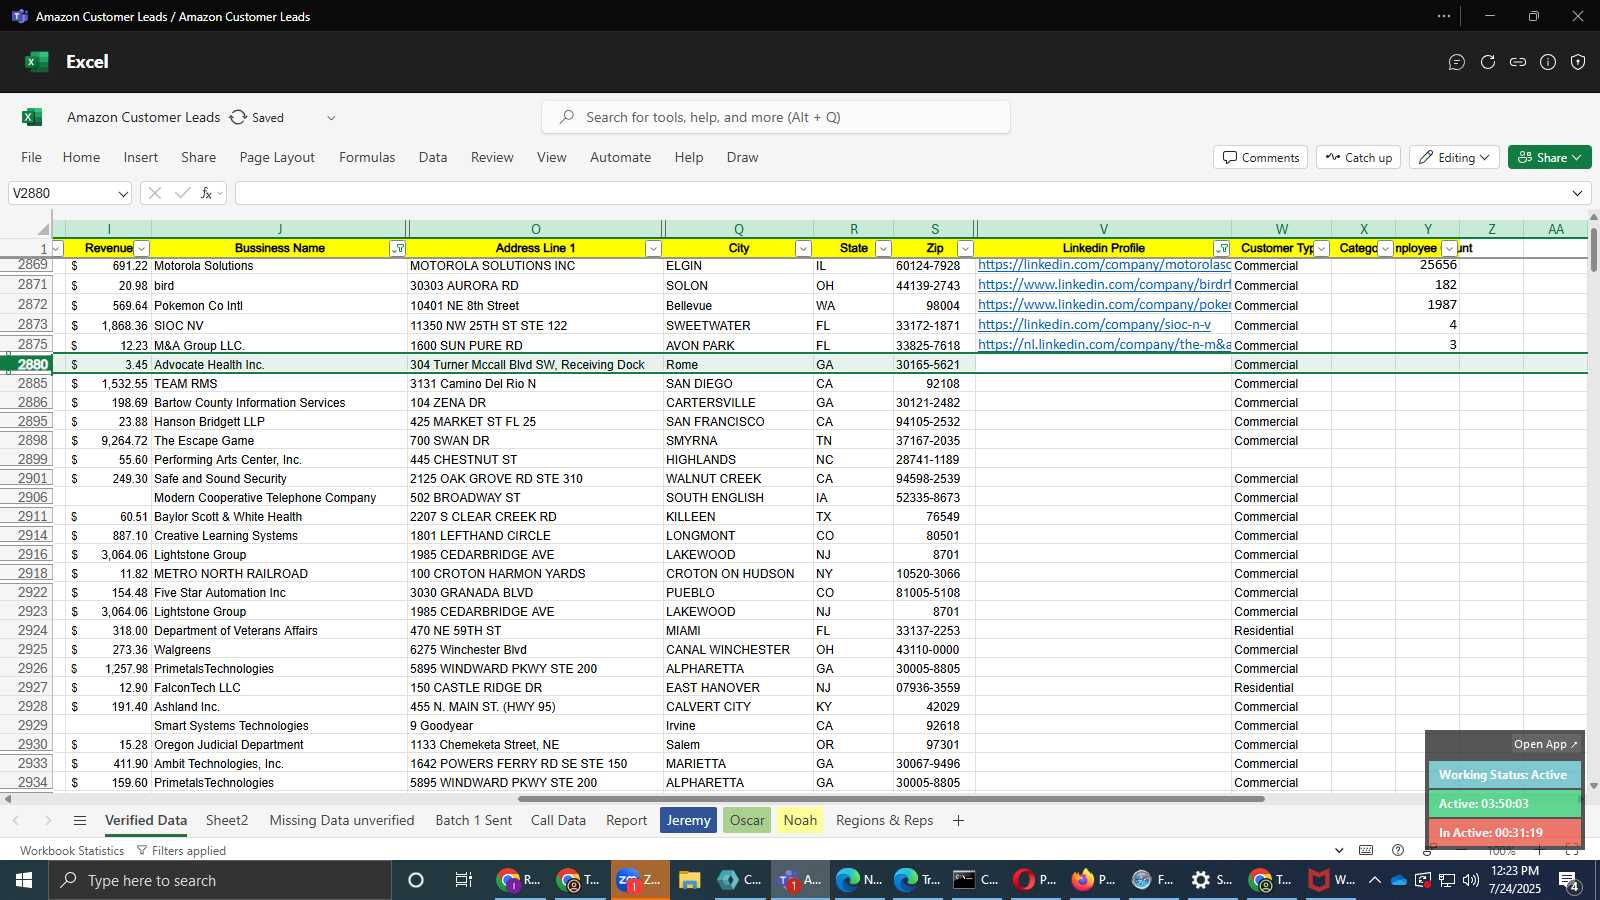
Task: Open File Explorer from taskbar
Action: (690, 880)
